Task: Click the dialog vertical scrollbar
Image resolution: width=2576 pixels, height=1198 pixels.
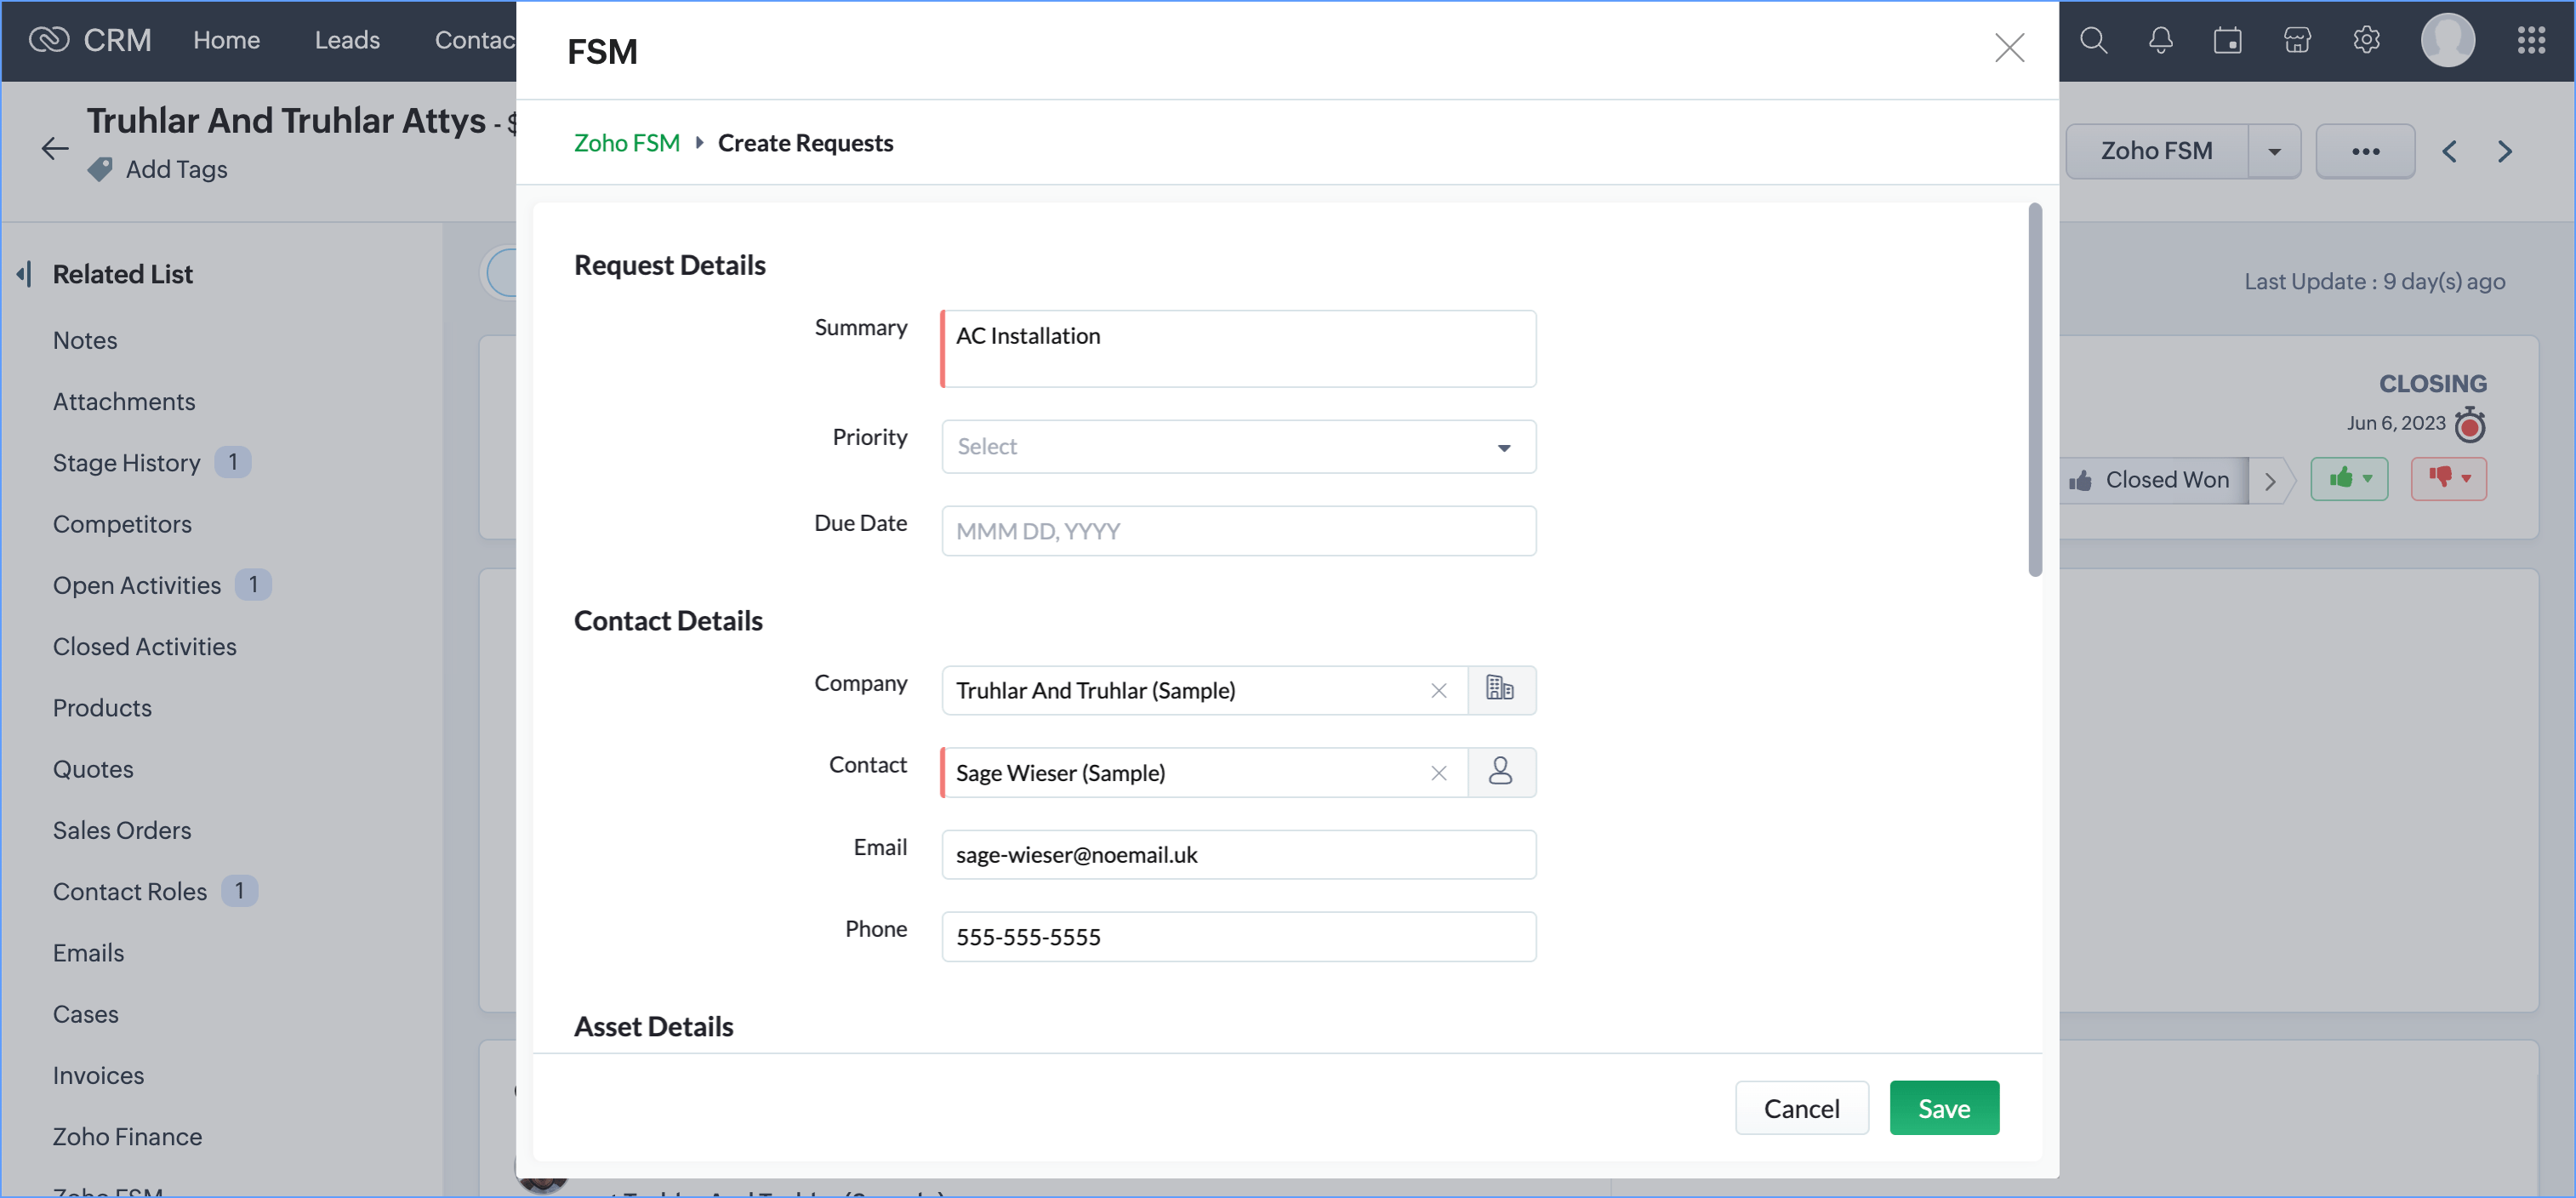Action: pyautogui.click(x=2034, y=390)
